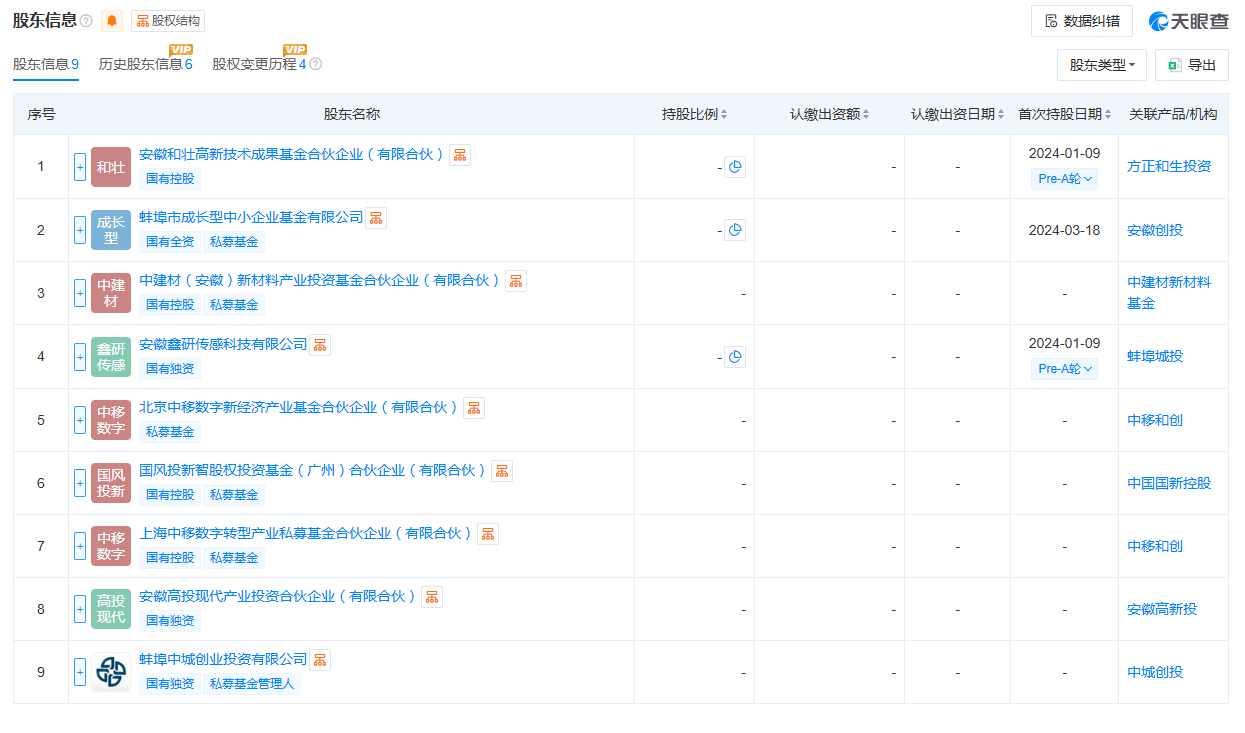Expand row 1 安徽和壮 plus toggle
The height and width of the screenshot is (733, 1245).
tap(80, 167)
